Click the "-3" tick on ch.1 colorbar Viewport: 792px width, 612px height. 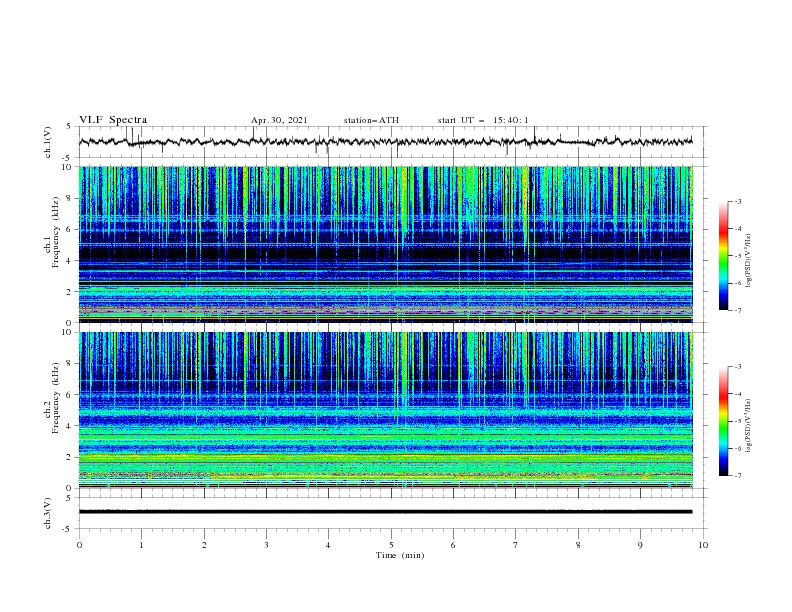(x=738, y=201)
